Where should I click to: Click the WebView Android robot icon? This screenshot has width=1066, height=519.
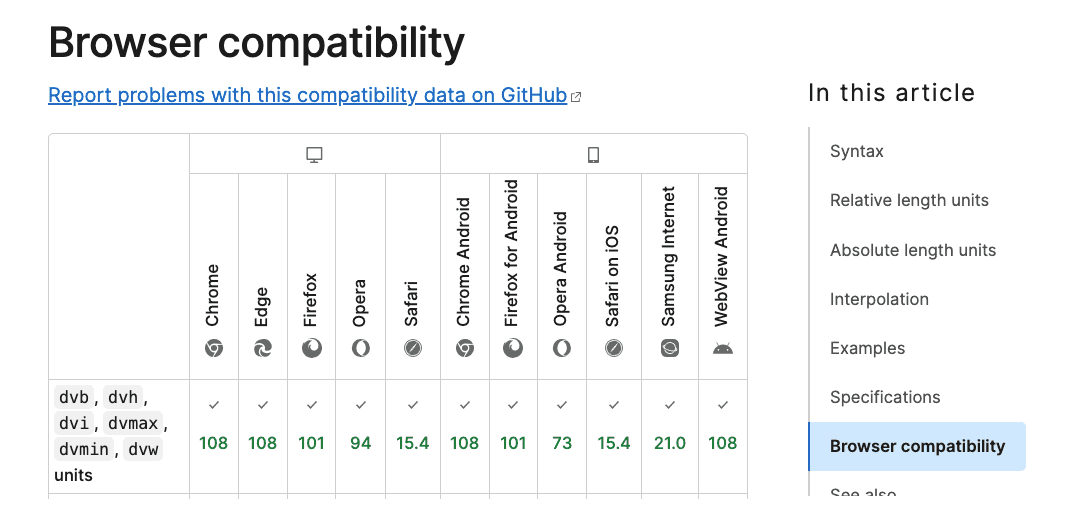[723, 348]
